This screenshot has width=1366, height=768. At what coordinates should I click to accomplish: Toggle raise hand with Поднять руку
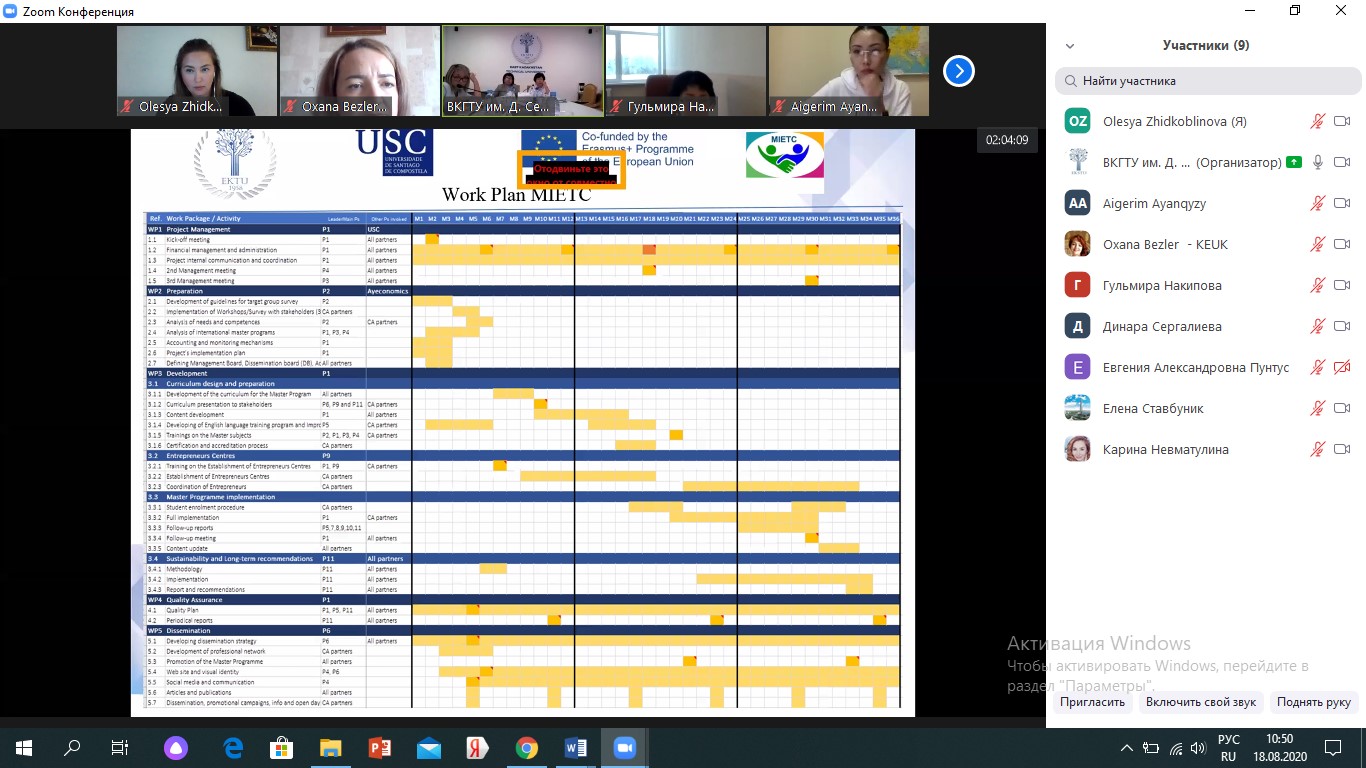point(1313,702)
